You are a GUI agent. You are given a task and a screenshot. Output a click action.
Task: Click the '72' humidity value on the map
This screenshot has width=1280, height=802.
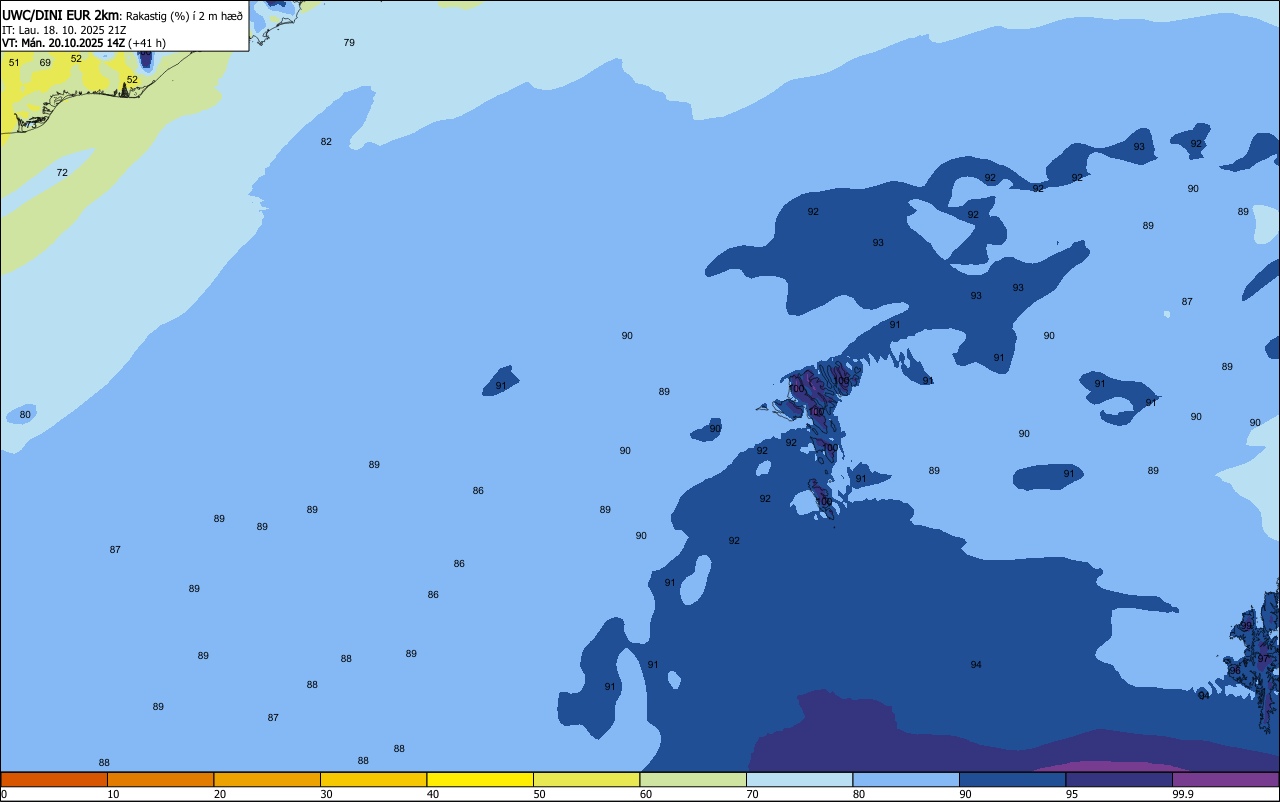coord(62,173)
